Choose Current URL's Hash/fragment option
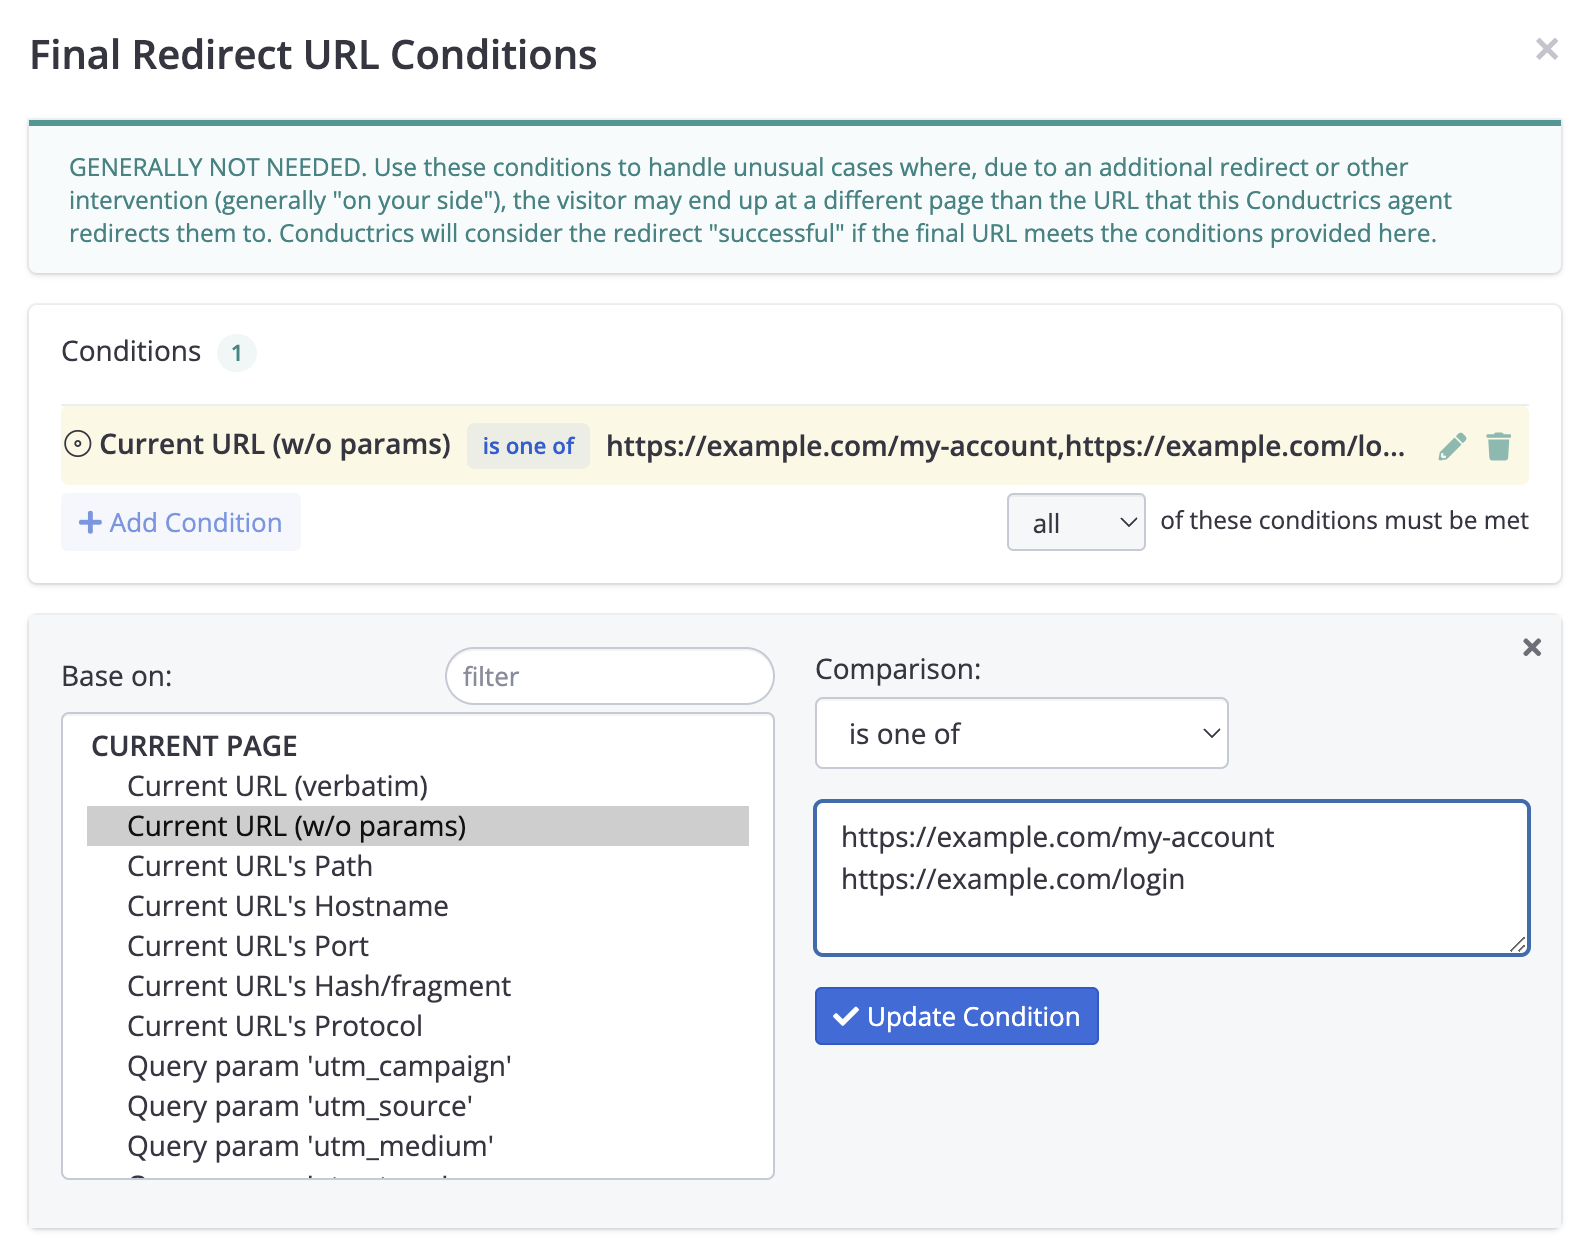The height and width of the screenshot is (1244, 1582). coord(319,986)
